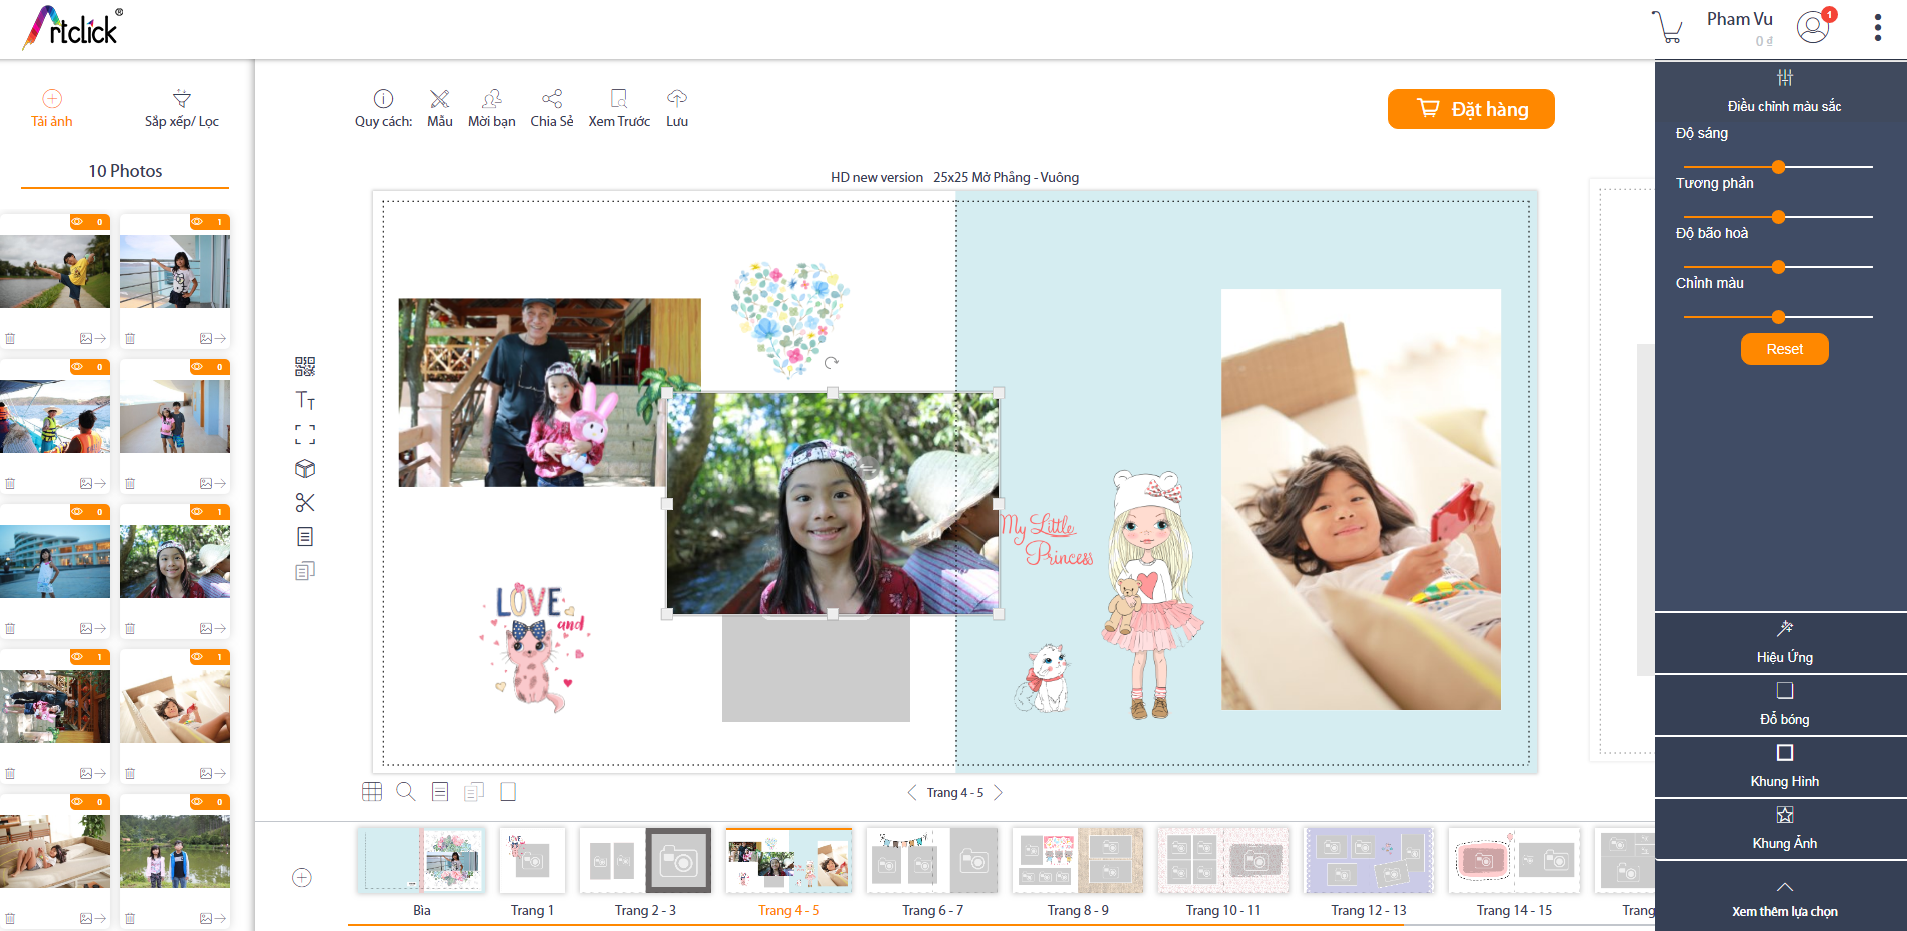Switch to Trang 10 - 11 spread
This screenshot has width=1907, height=931.
click(1223, 860)
